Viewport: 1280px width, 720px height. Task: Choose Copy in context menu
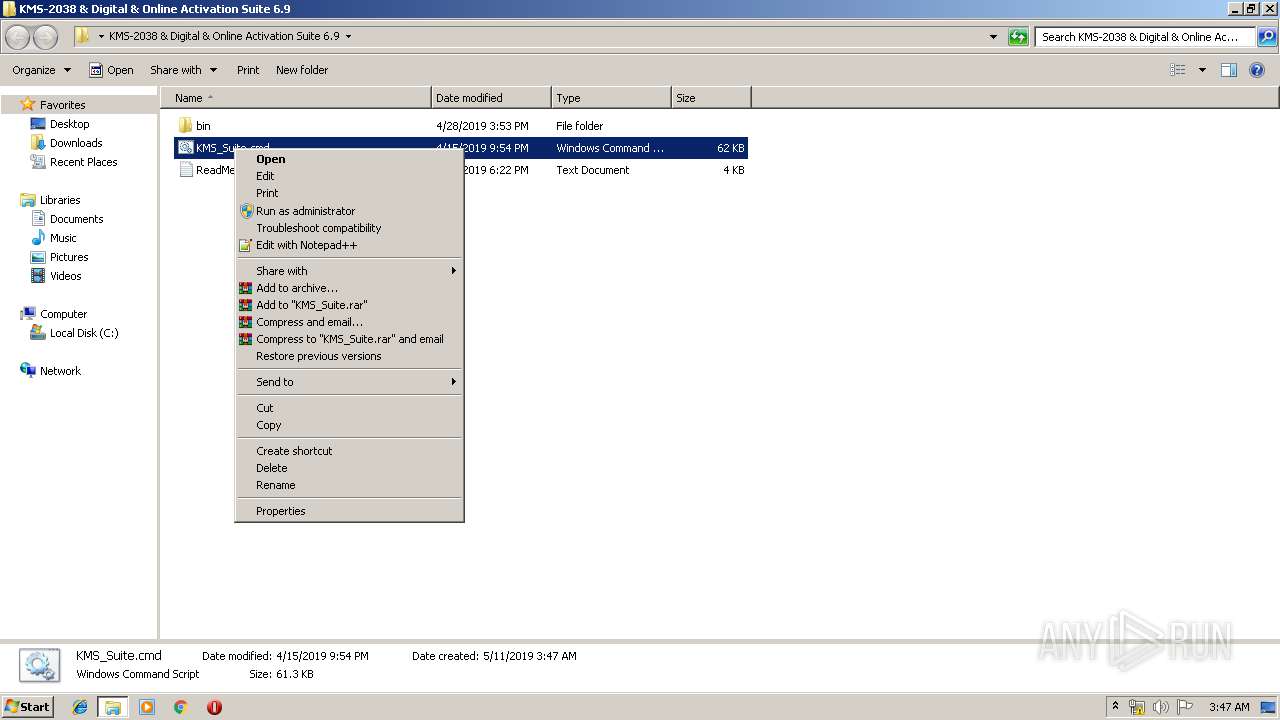pyautogui.click(x=349, y=425)
